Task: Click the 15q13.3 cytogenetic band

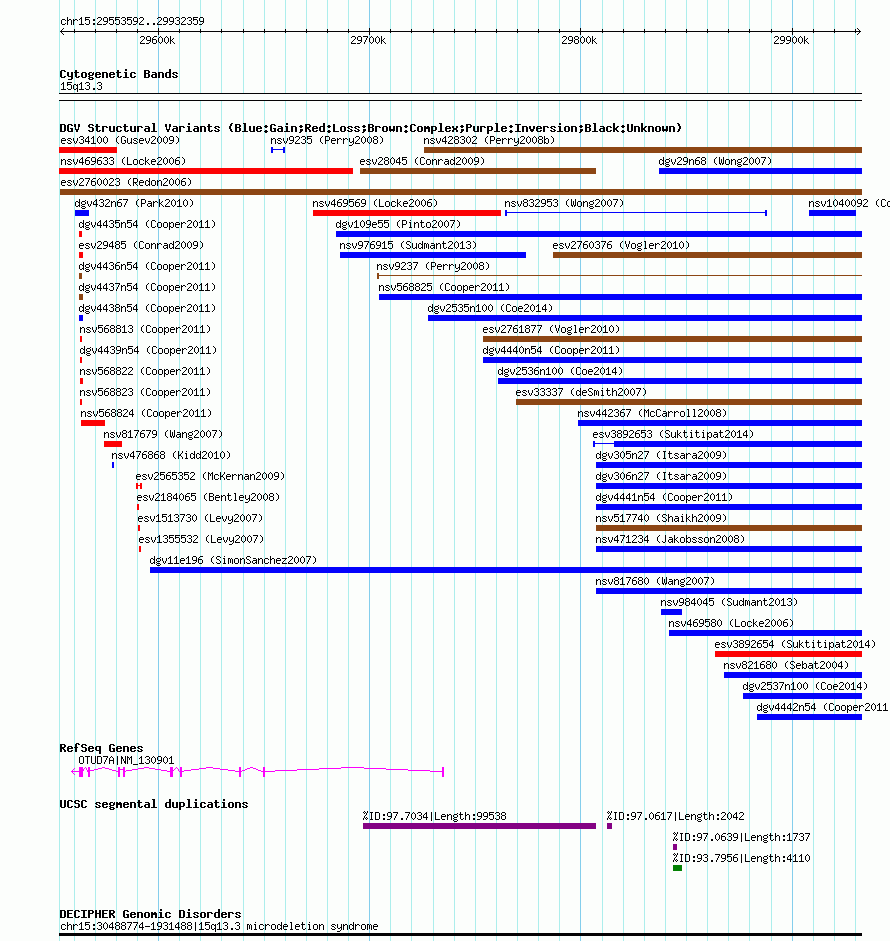Action: [460, 97]
